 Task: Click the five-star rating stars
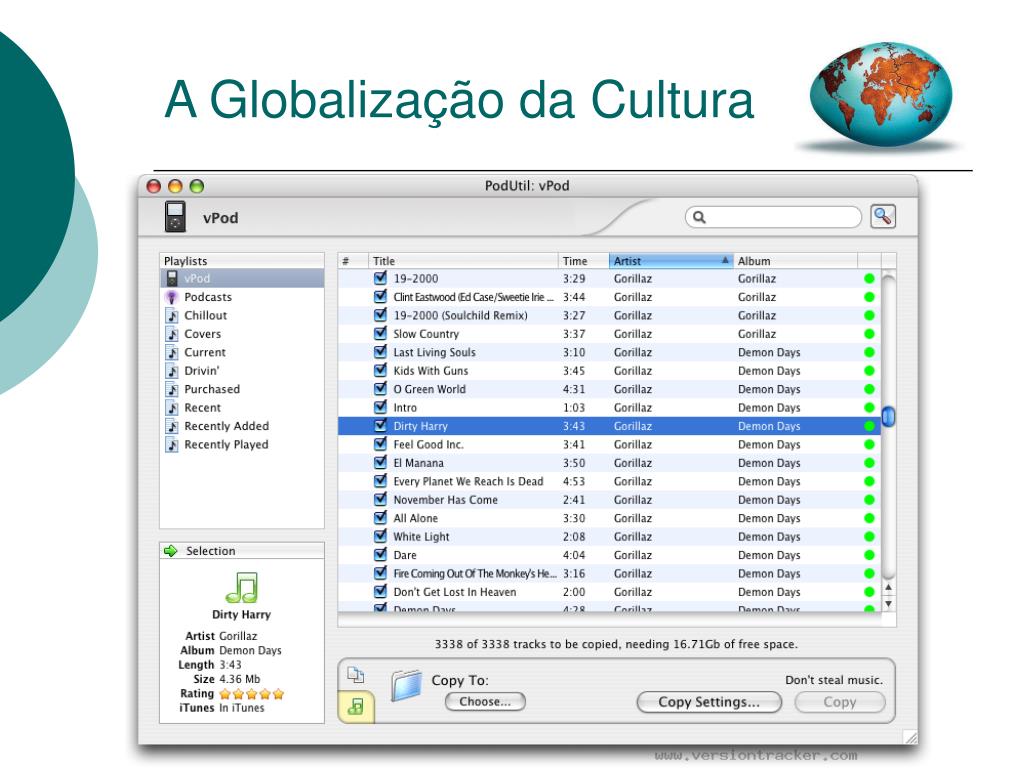tap(251, 694)
